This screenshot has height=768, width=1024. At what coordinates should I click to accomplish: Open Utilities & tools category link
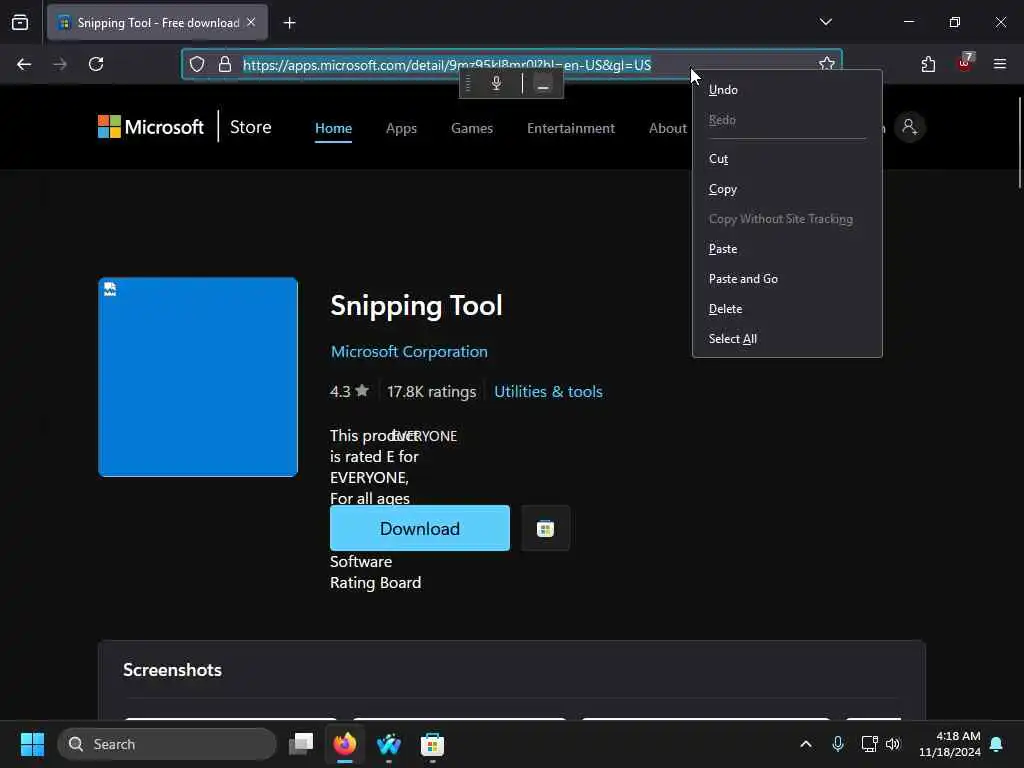point(548,391)
